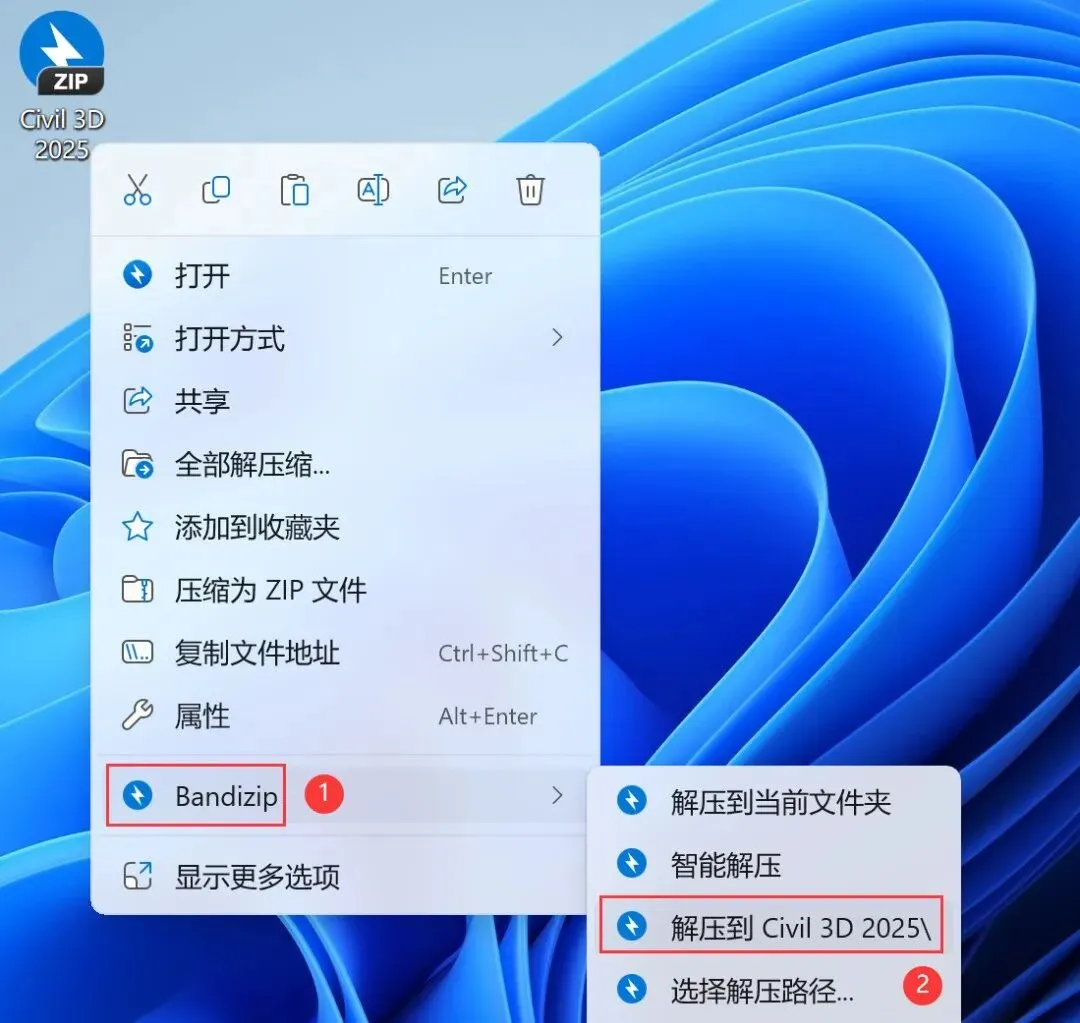The height and width of the screenshot is (1023, 1080).
Task: Click the star icon beside 添加到收藏夹
Action: 138,527
